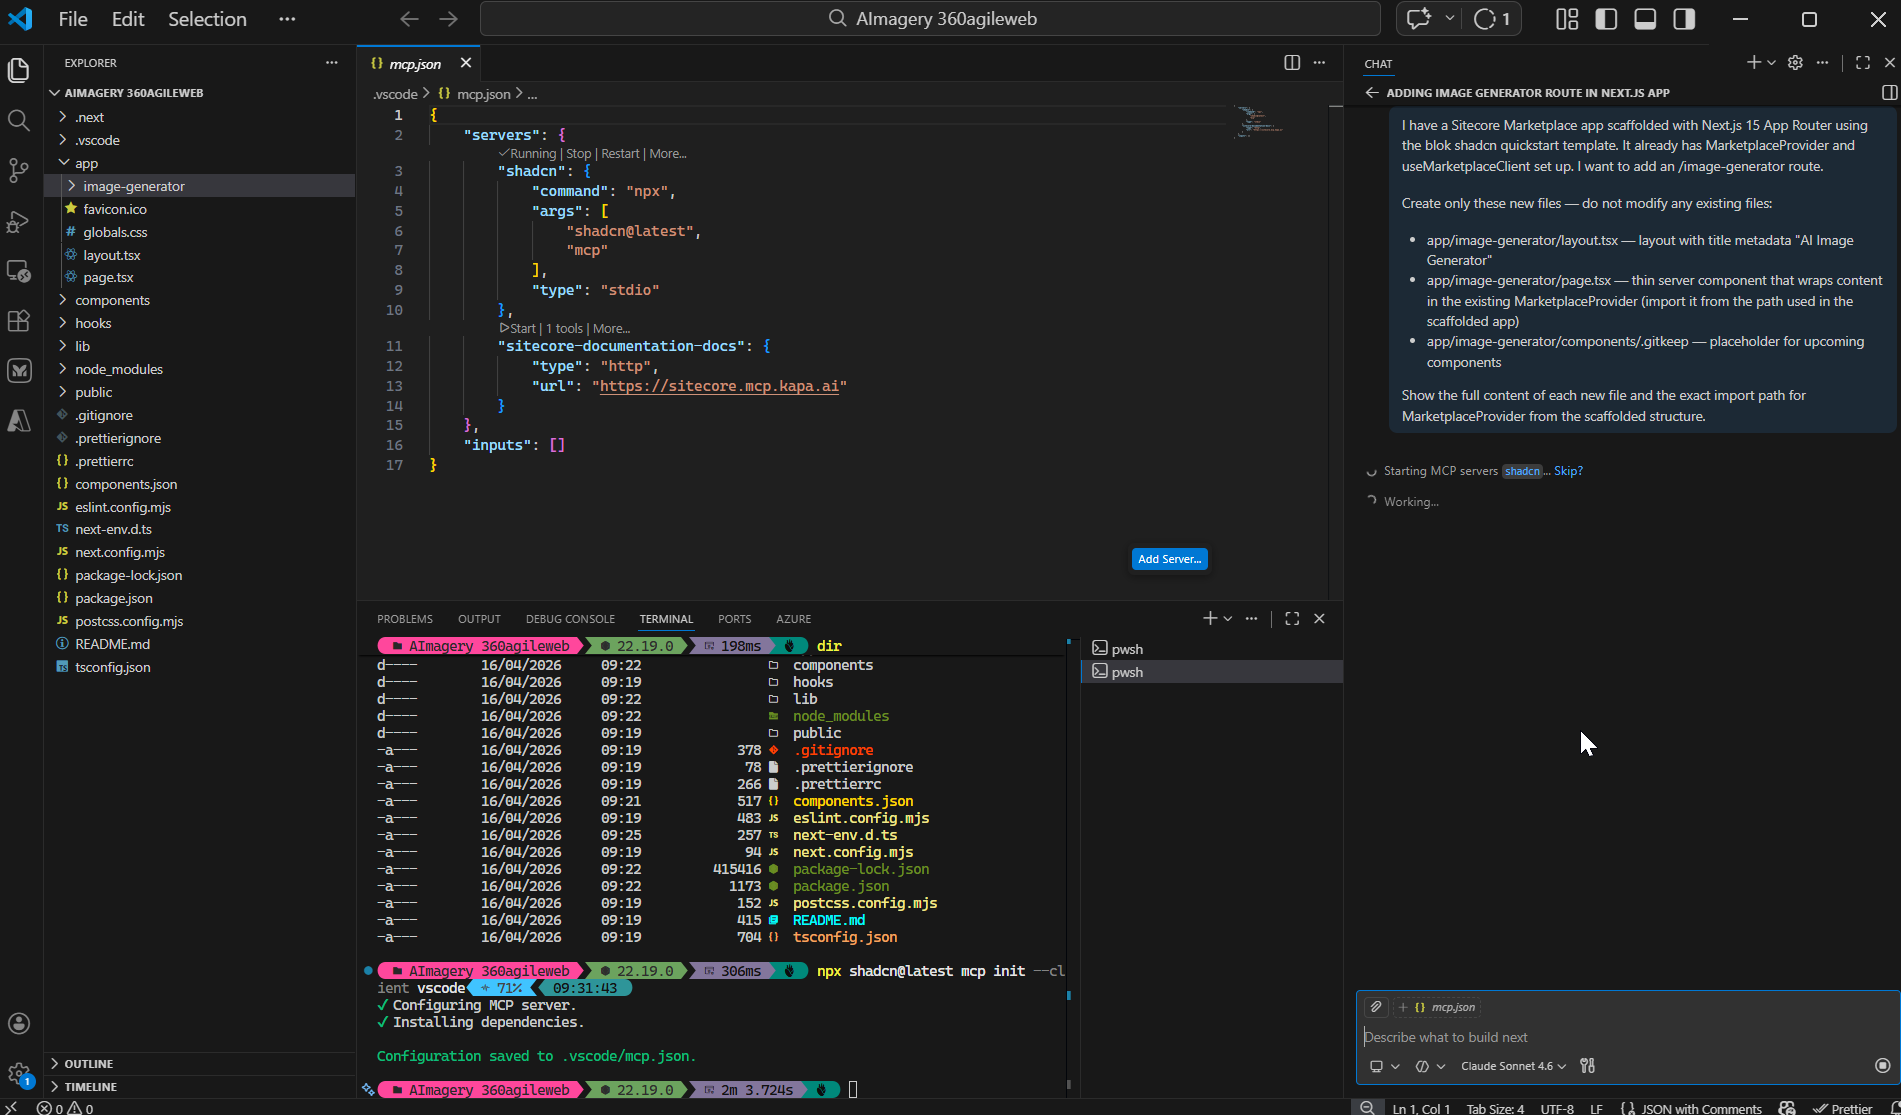This screenshot has width=1901, height=1115.
Task: Click the Add Server... button
Action: (1169, 559)
